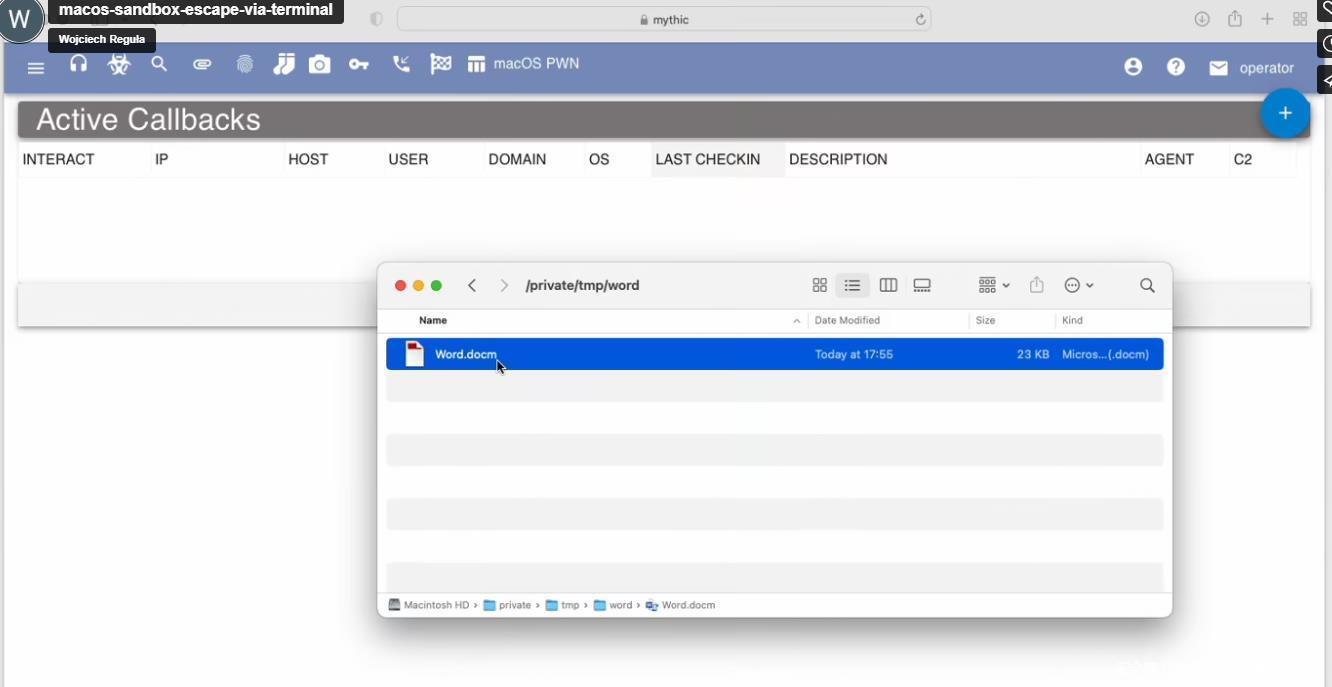Open callbacks phone icon in Mythic toolbar

click(x=401, y=64)
